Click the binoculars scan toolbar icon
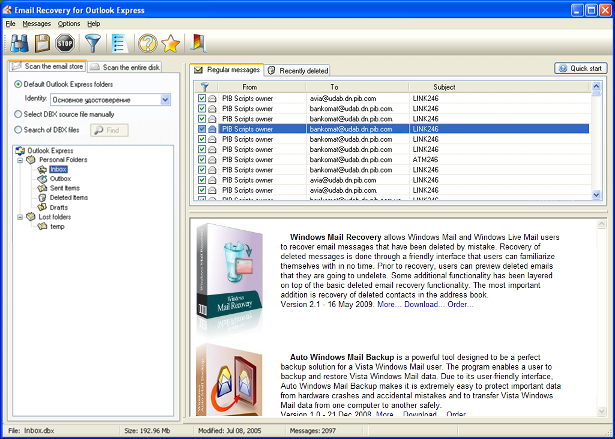The image size is (615, 439). (x=19, y=43)
